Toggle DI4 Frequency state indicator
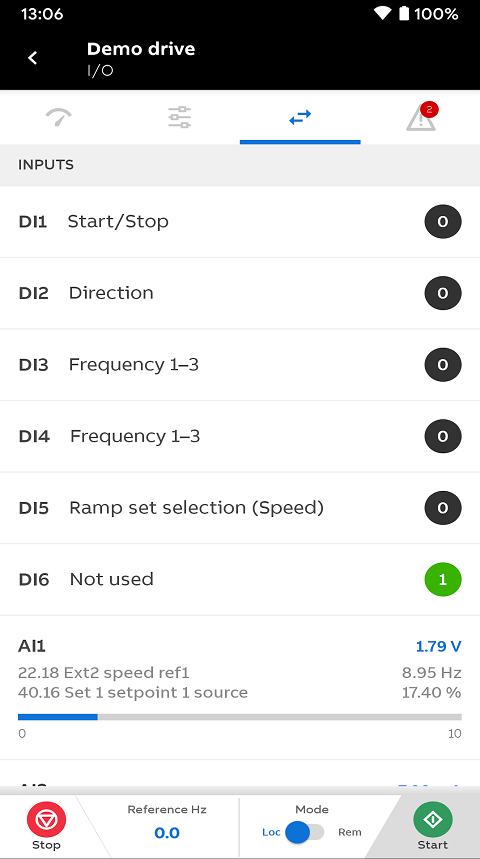This screenshot has width=480, height=859. 443,436
